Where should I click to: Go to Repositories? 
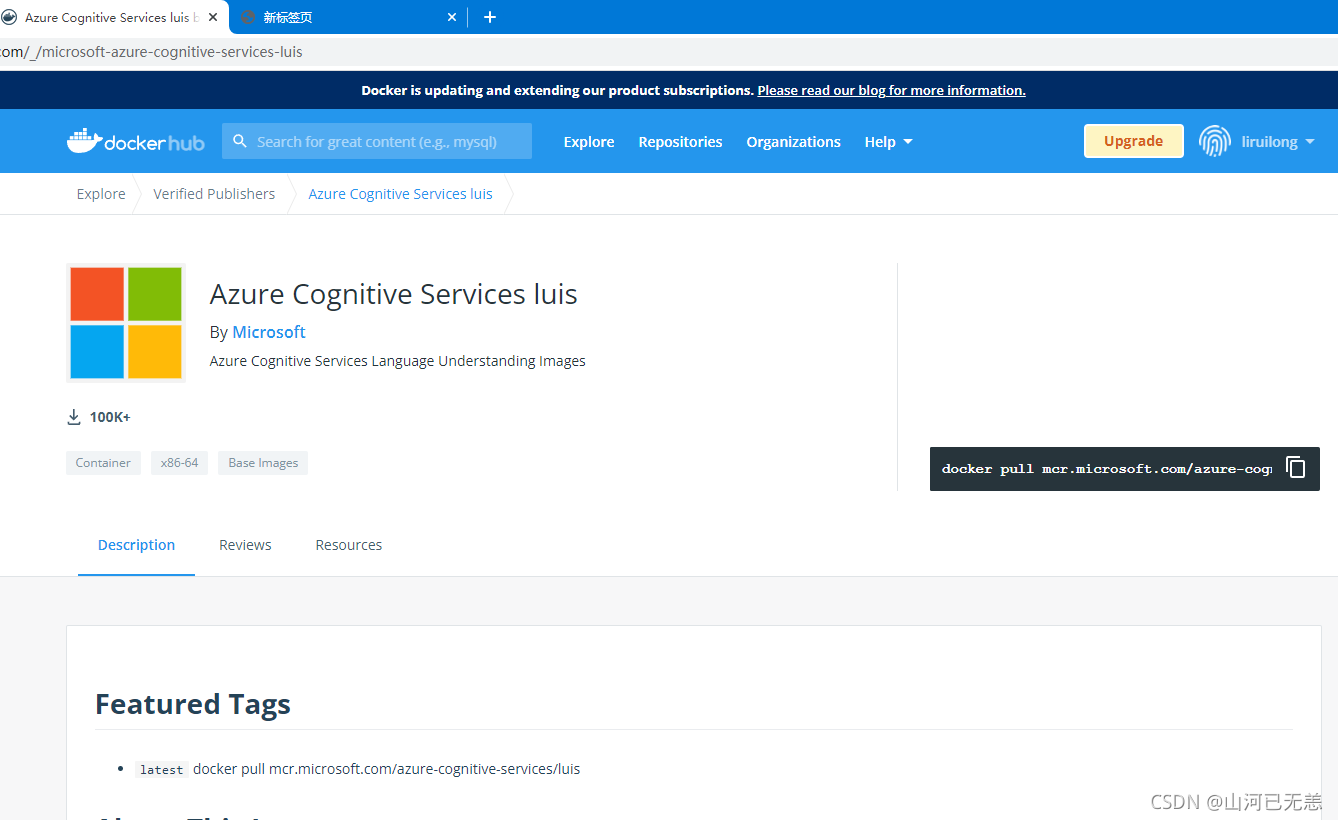pyautogui.click(x=680, y=142)
